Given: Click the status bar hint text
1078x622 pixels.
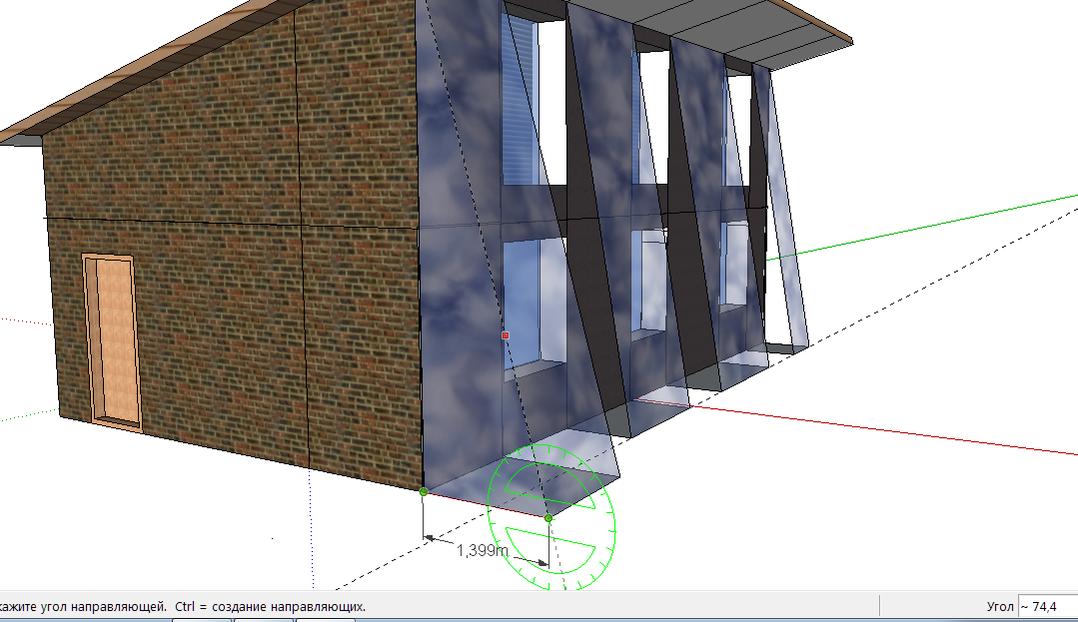Looking at the screenshot, I should click(183, 606).
